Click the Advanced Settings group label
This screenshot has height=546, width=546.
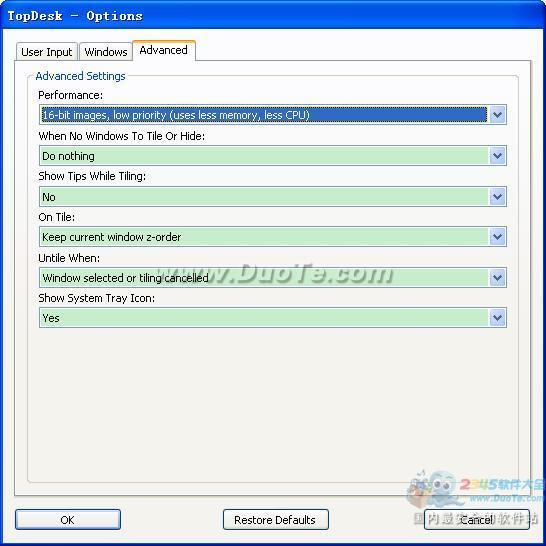point(80,76)
